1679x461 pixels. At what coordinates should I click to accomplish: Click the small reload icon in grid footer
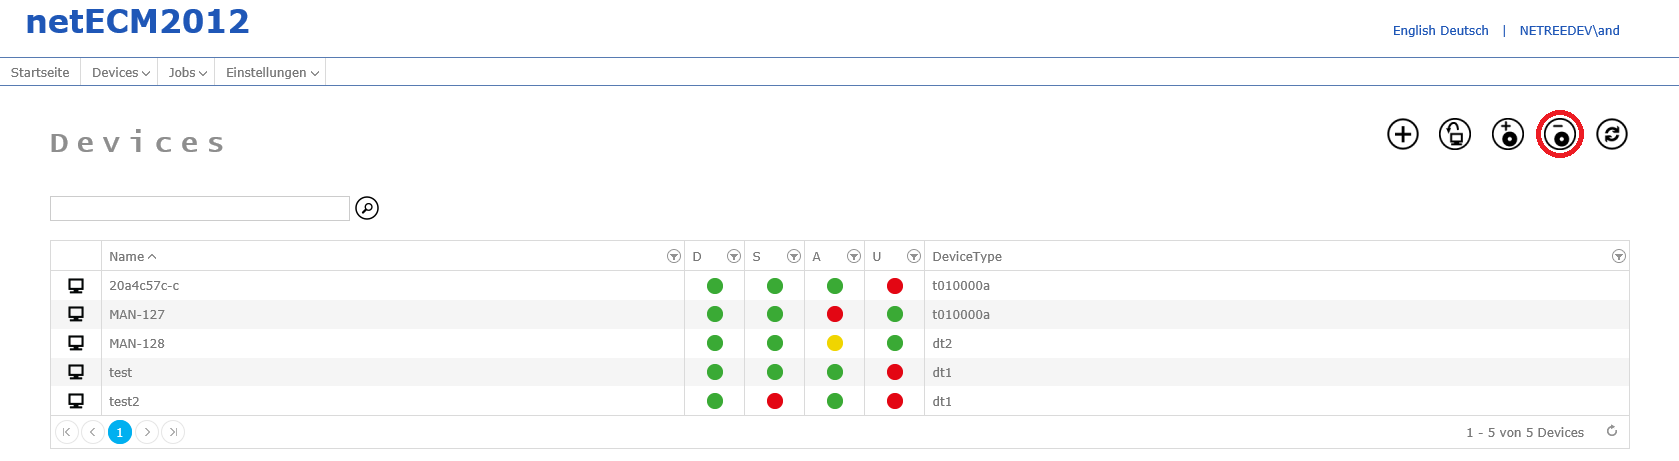click(x=1611, y=431)
